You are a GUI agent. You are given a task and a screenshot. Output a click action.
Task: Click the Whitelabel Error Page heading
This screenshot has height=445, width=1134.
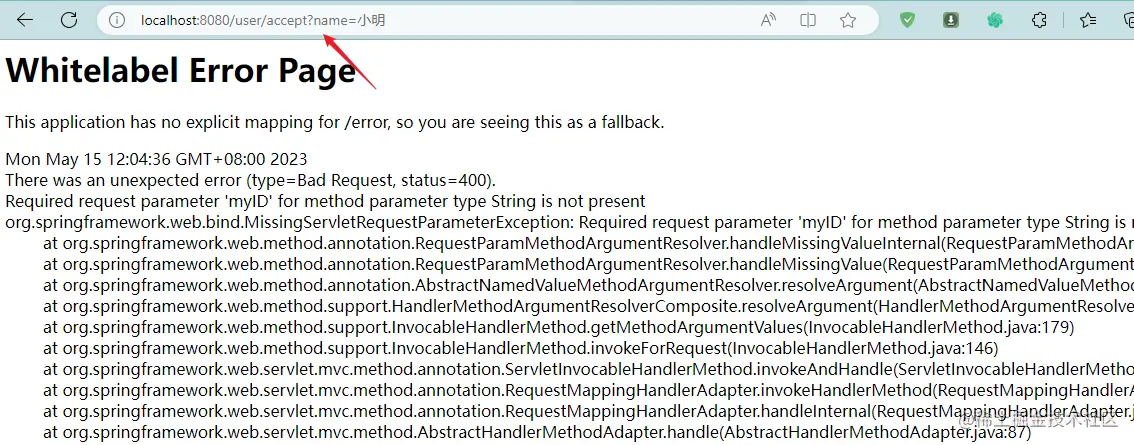pos(181,71)
